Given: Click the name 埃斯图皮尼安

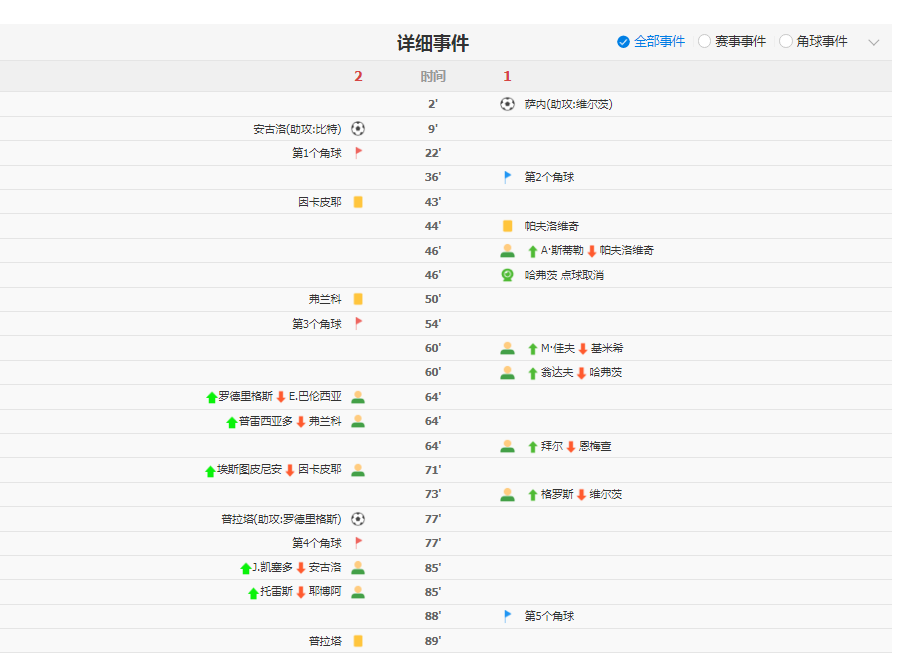Looking at the screenshot, I should click(x=249, y=469).
